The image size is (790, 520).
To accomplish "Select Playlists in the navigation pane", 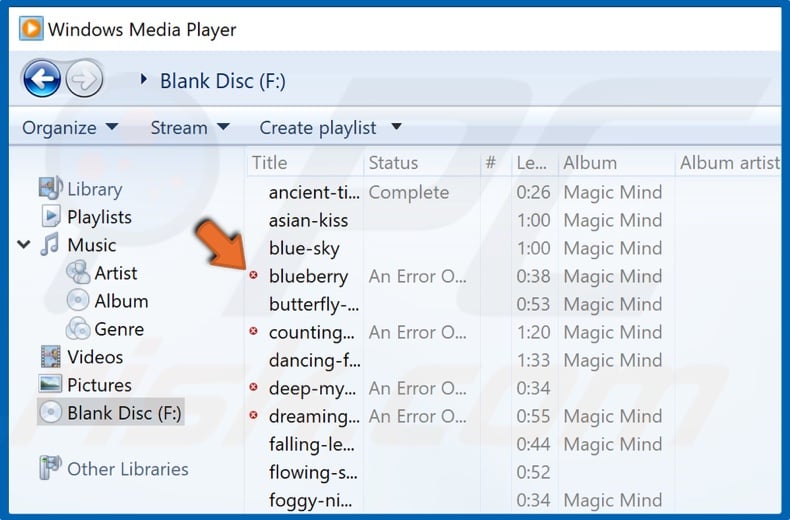I will tap(99, 217).
